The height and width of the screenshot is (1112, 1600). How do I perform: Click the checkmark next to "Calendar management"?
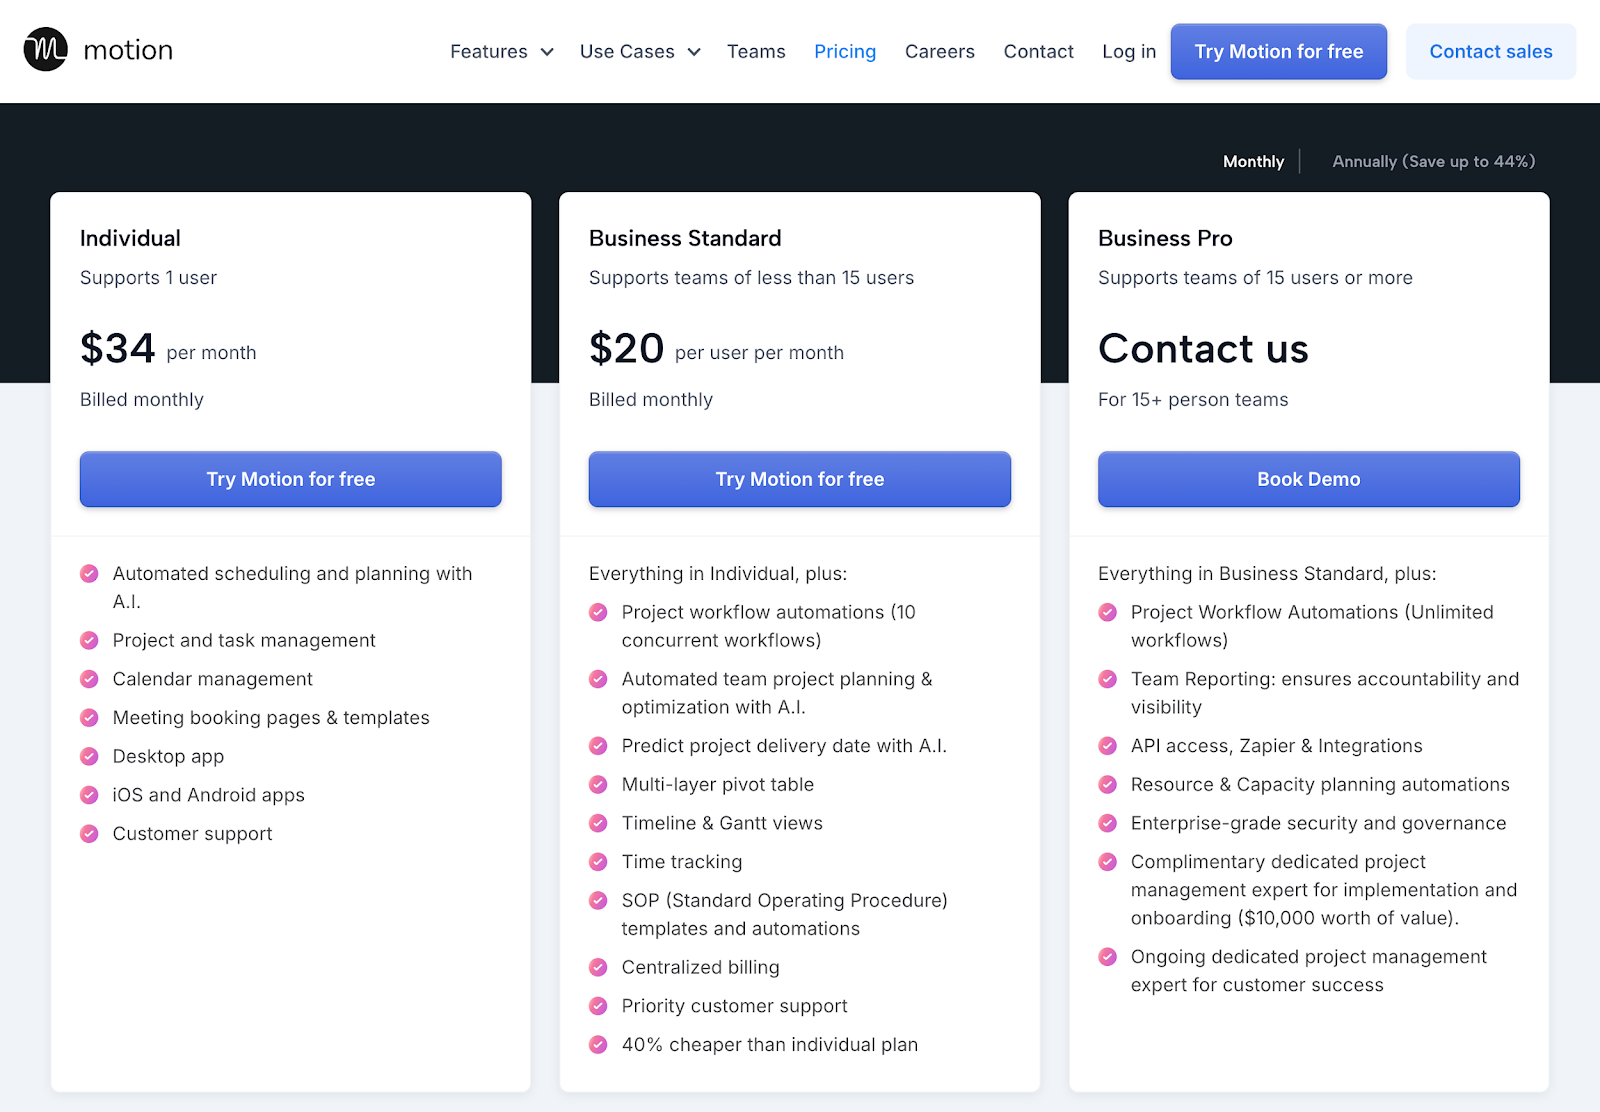[90, 679]
